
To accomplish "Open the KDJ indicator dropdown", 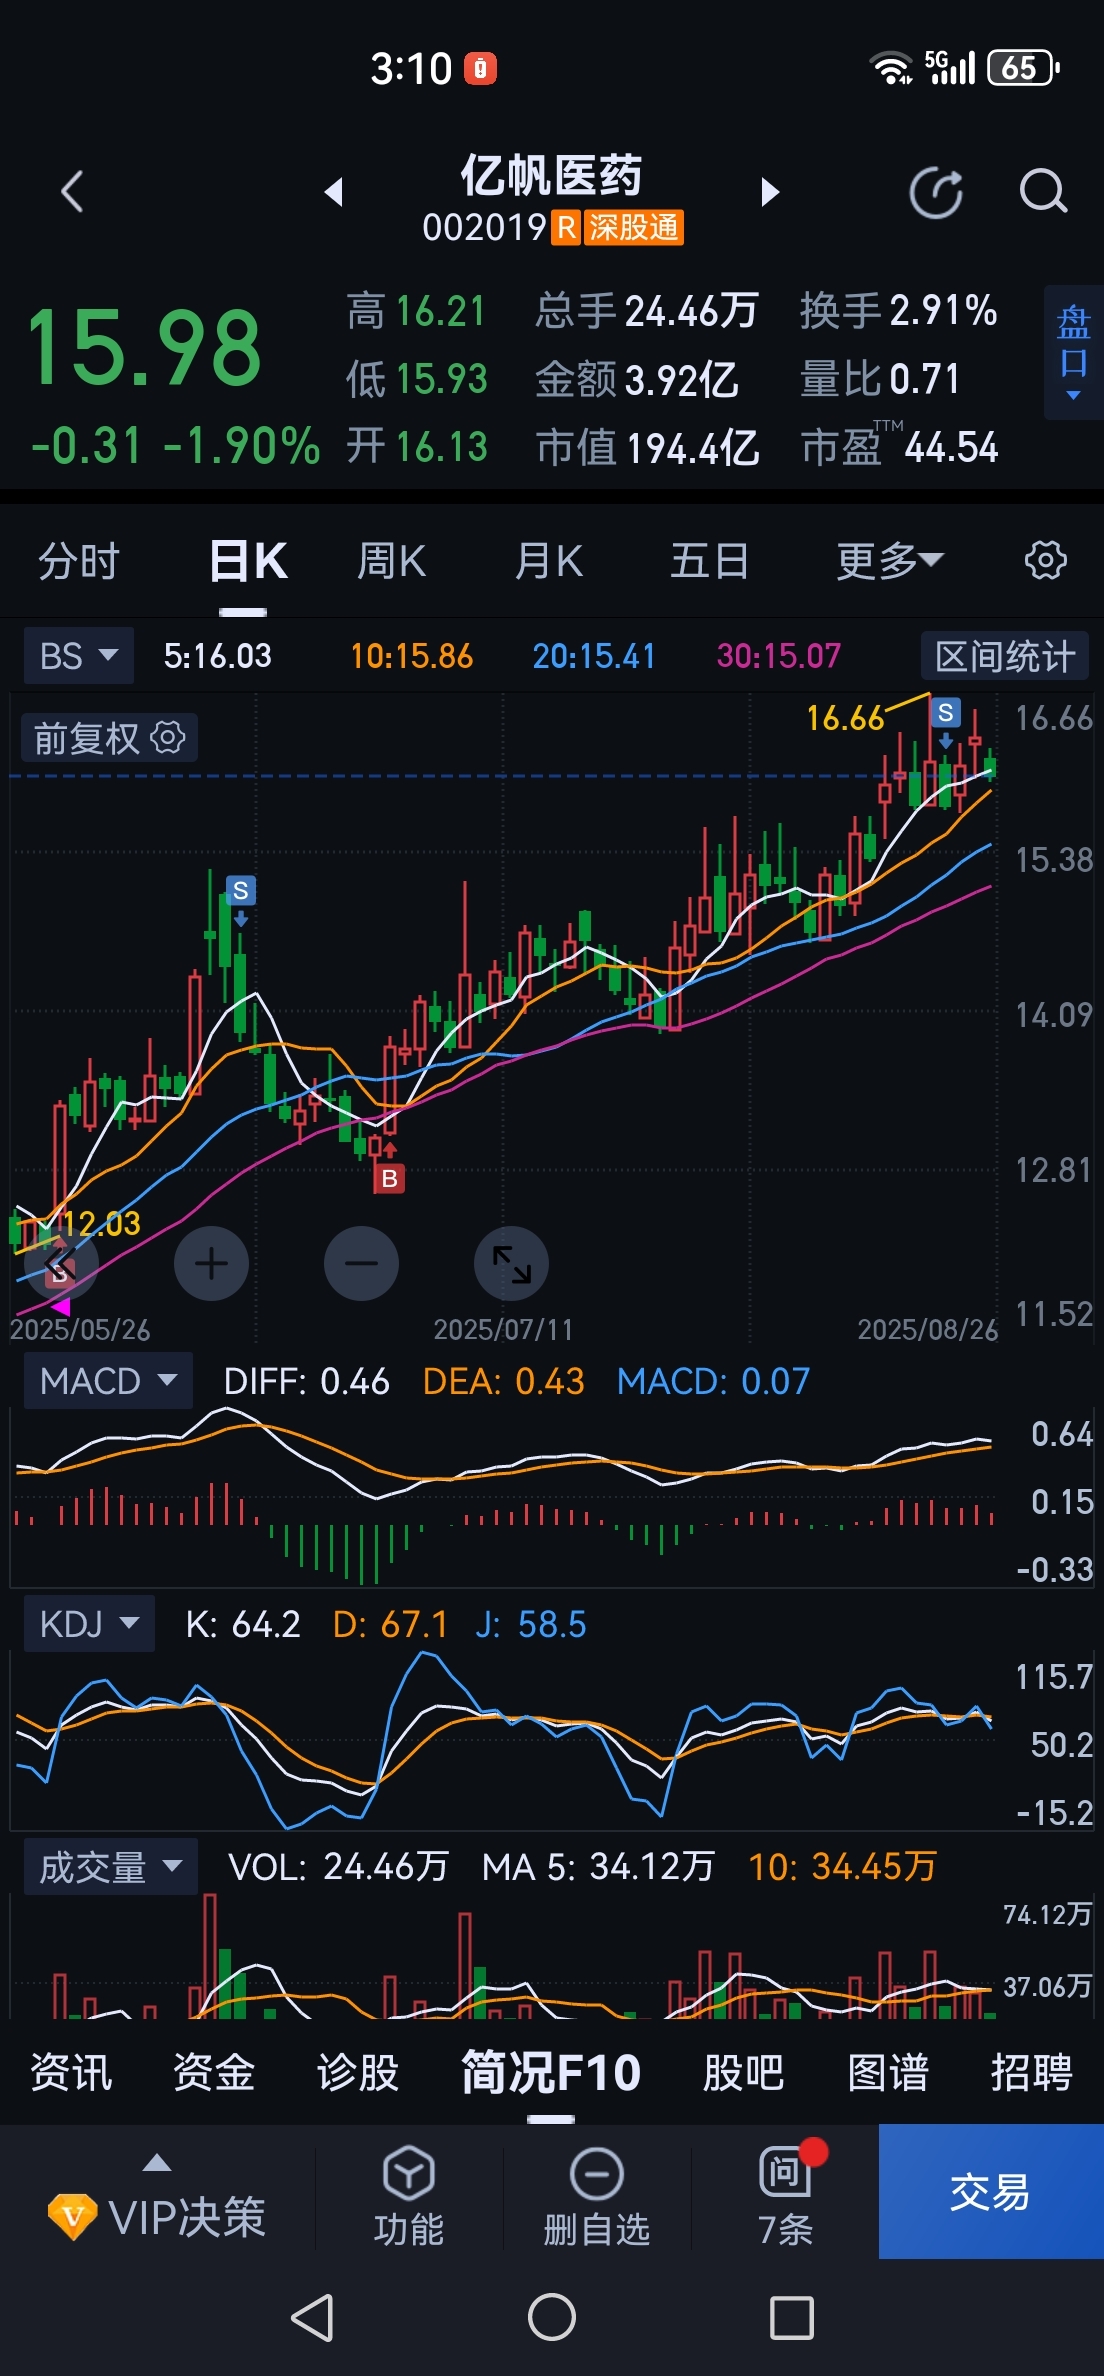I will (89, 1624).
